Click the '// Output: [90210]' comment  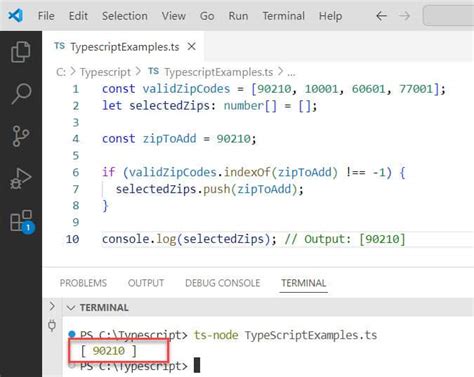pos(345,239)
